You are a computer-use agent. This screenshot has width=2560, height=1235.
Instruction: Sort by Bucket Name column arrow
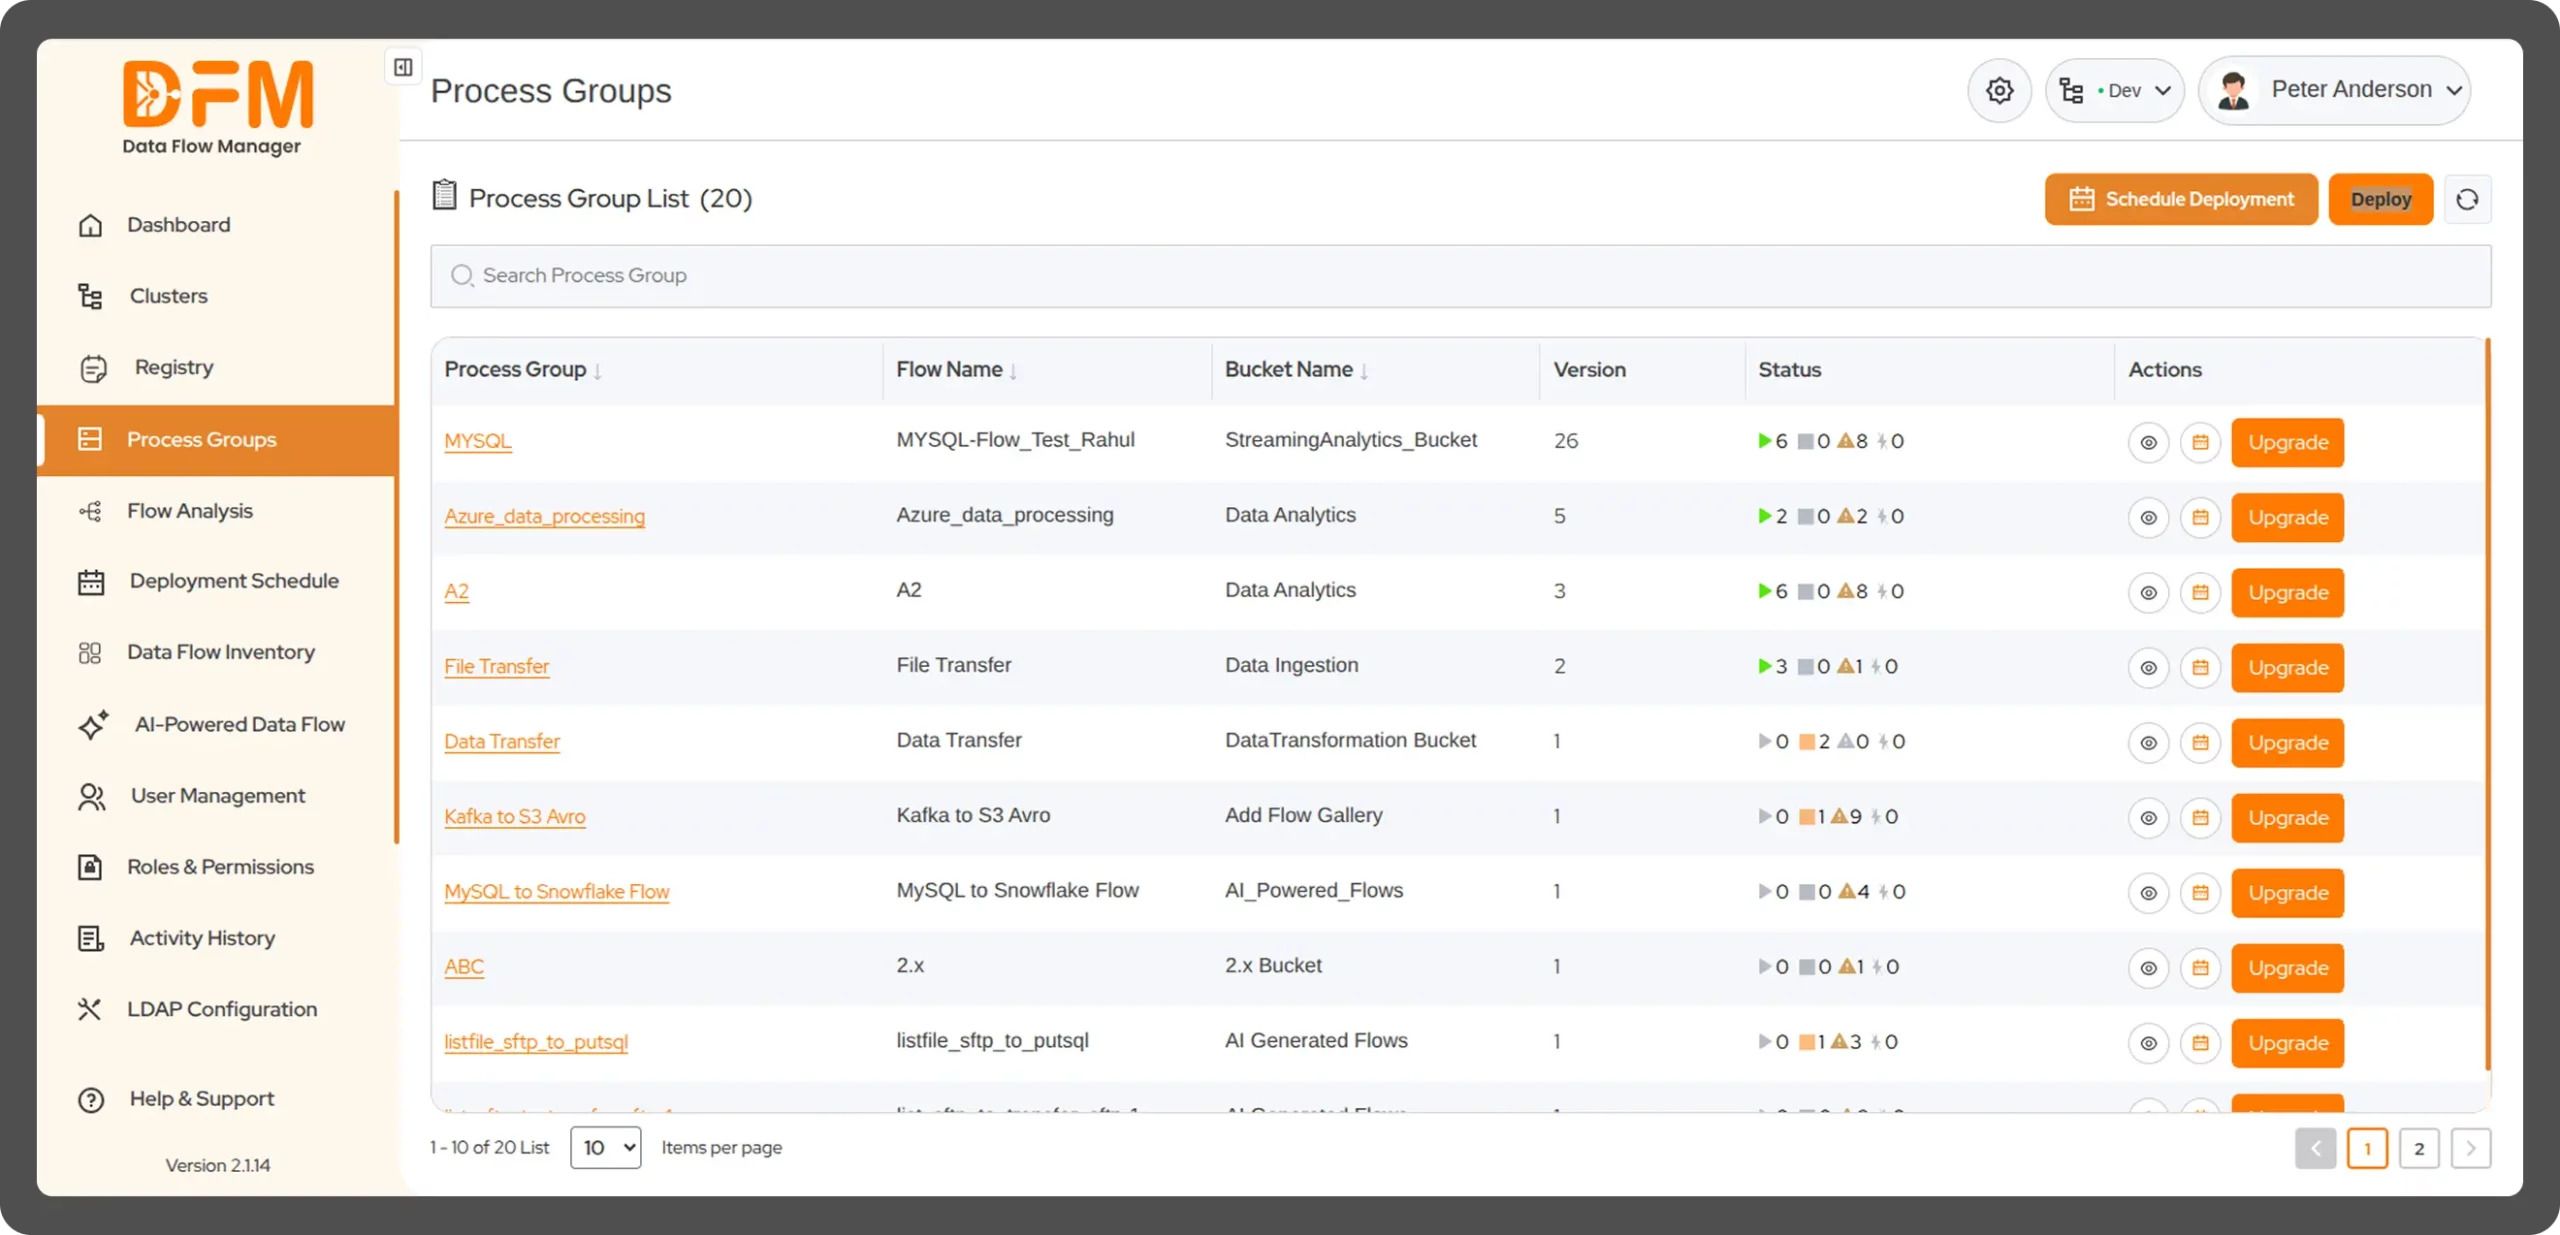[1364, 371]
